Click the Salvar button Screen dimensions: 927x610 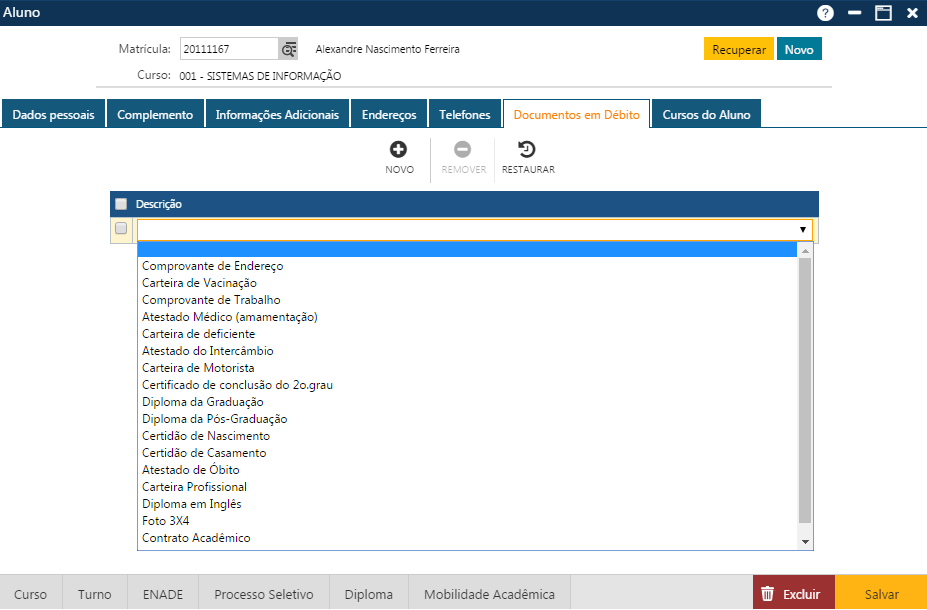click(x=881, y=593)
